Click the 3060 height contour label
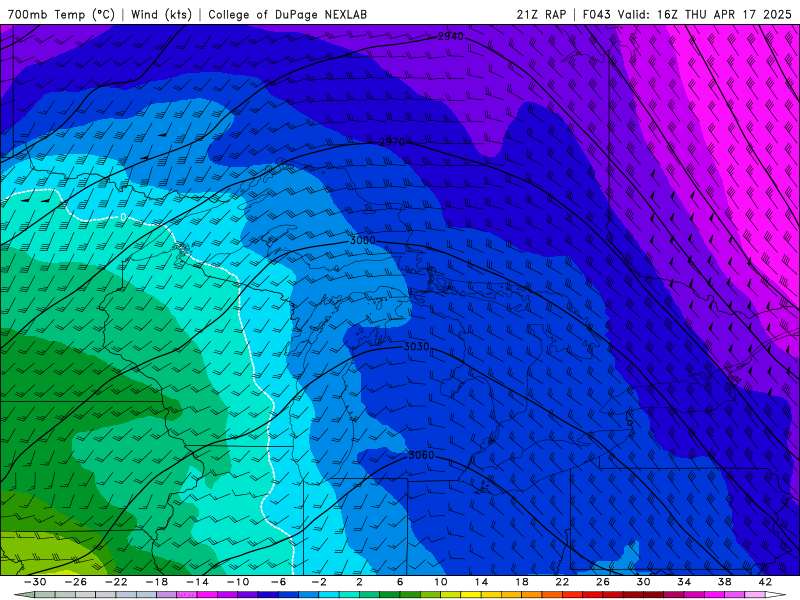Viewport: 800px width, 600px height. 421,455
